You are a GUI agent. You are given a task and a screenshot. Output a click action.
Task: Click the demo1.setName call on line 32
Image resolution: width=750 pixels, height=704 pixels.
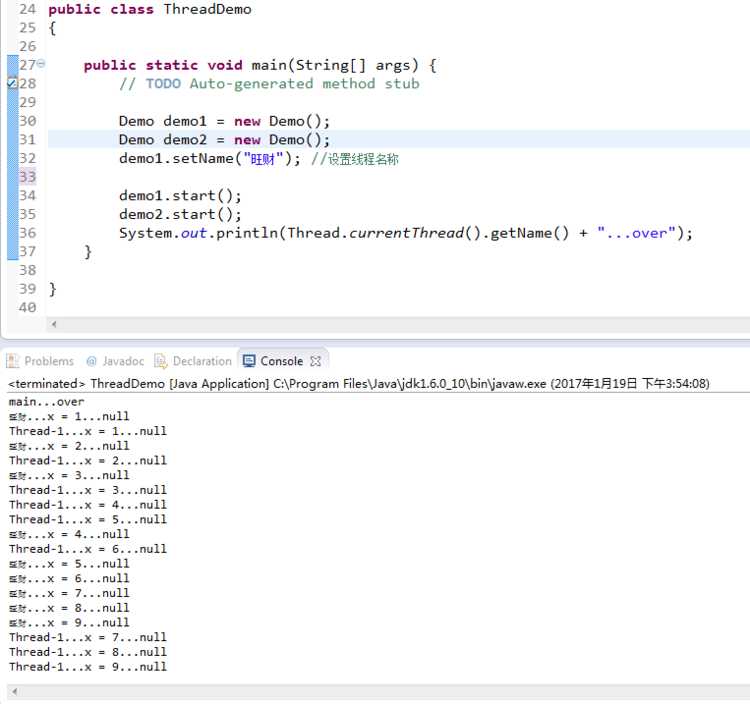pos(210,158)
